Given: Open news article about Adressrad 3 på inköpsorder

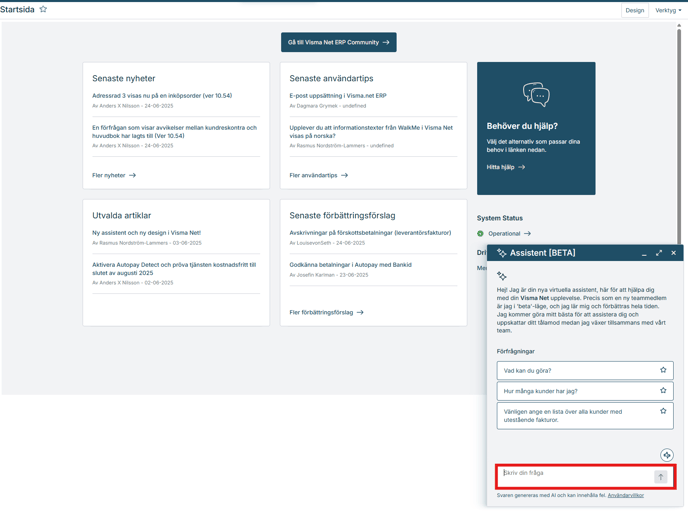Looking at the screenshot, I should pyautogui.click(x=162, y=95).
